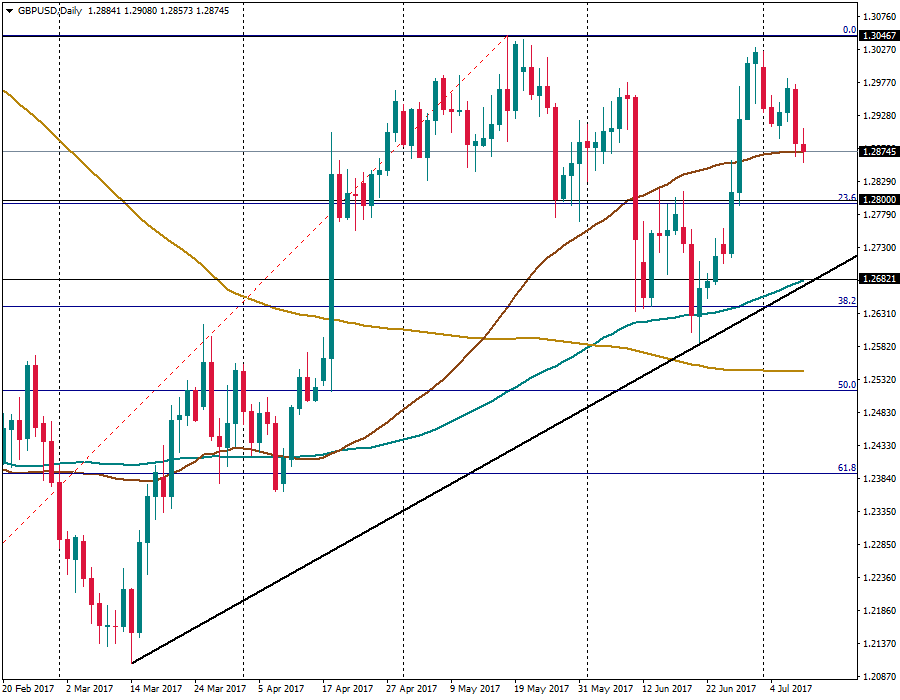Click the current price tag 1.28745
This screenshot has width=900, height=700.
[x=878, y=151]
